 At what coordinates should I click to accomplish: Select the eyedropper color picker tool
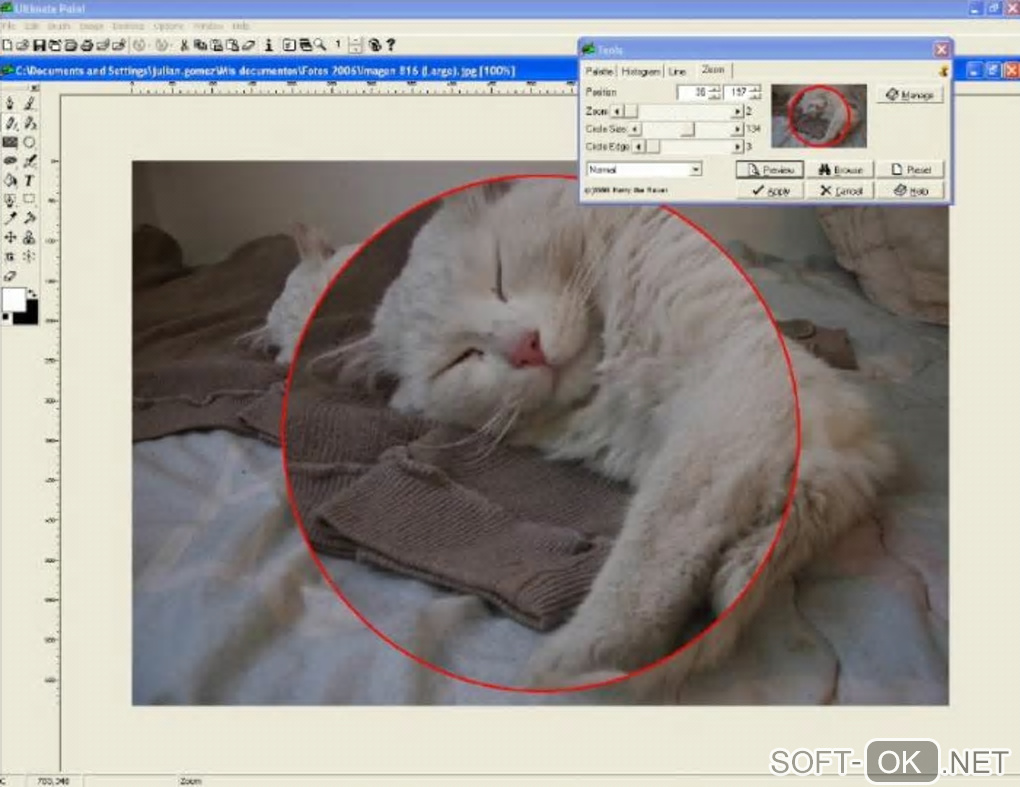pyautogui.click(x=10, y=218)
